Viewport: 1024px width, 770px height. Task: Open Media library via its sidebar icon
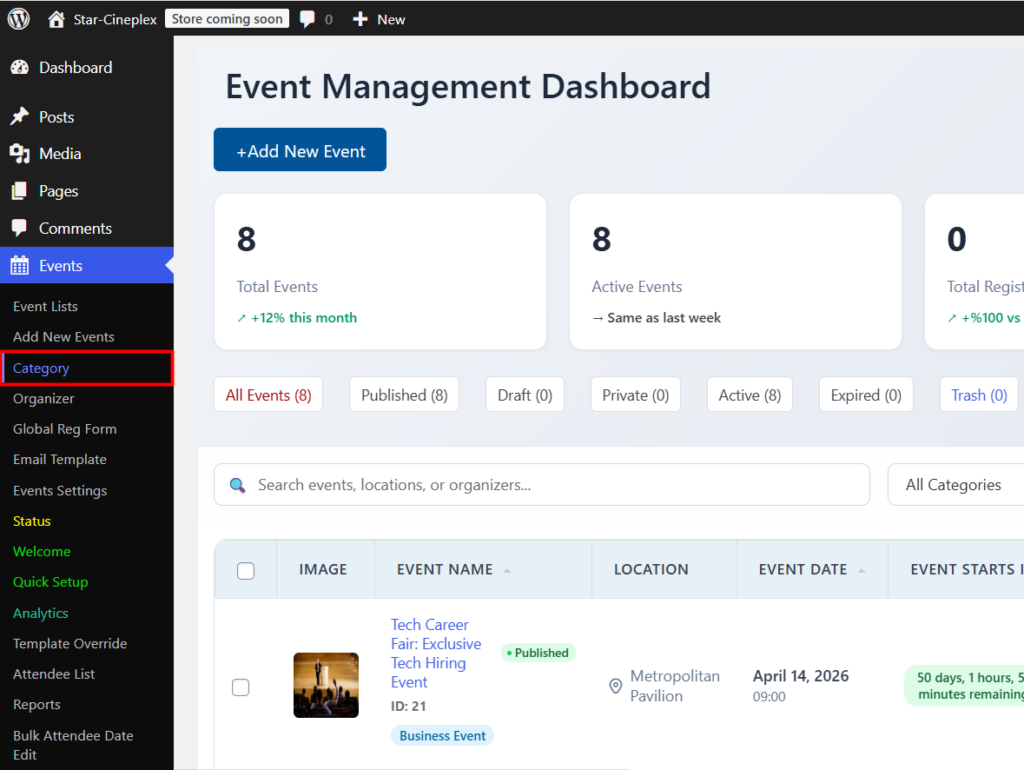click(19, 154)
